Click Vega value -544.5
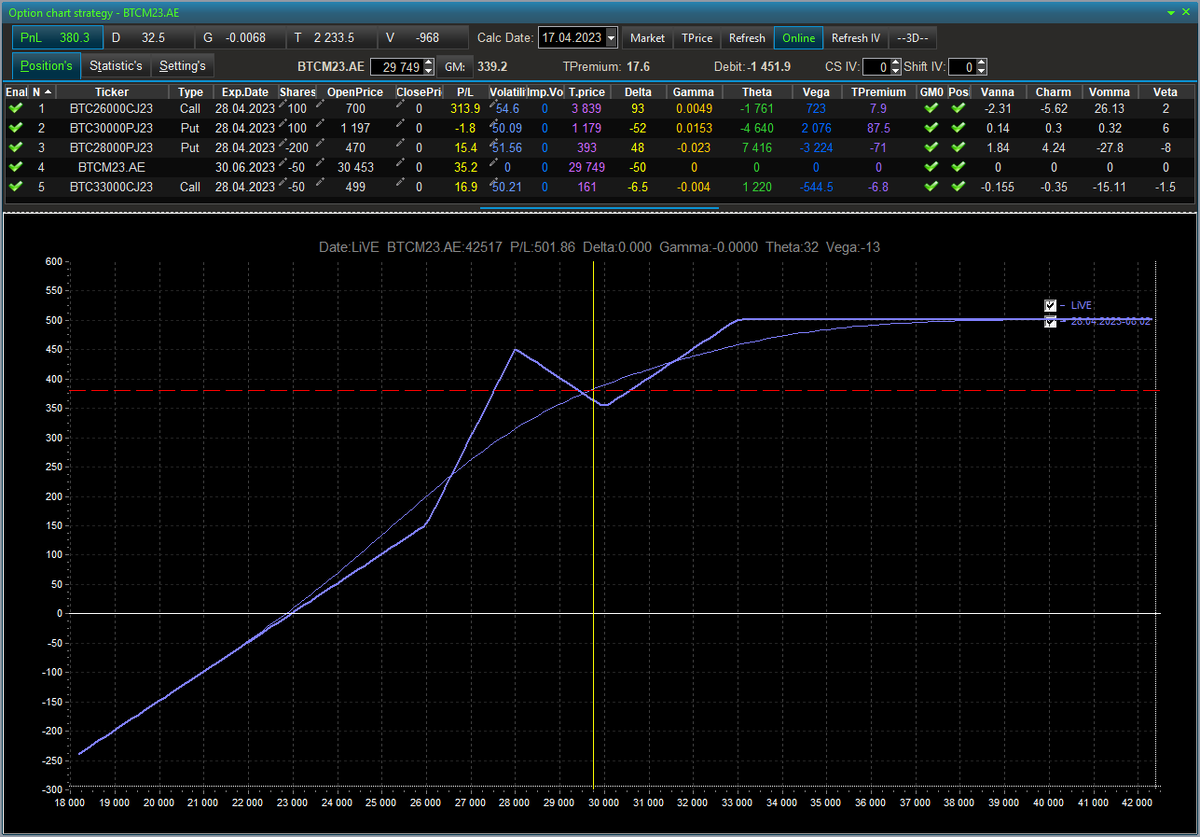Viewport: 1200px width, 837px height. click(816, 186)
